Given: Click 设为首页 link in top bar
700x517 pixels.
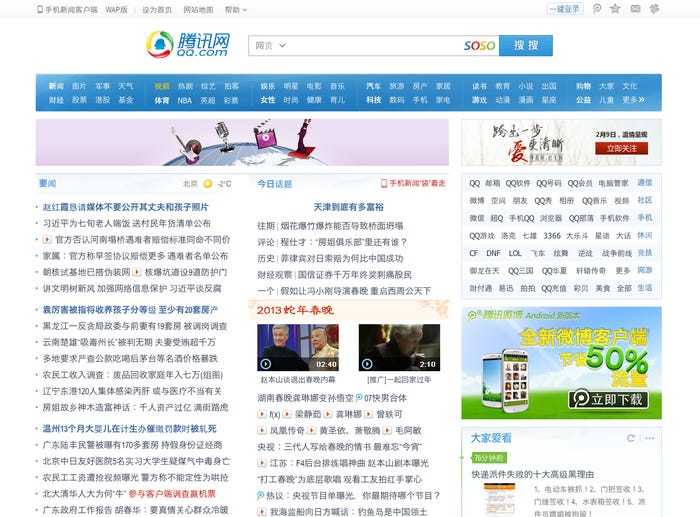Looking at the screenshot, I should [x=157, y=9].
